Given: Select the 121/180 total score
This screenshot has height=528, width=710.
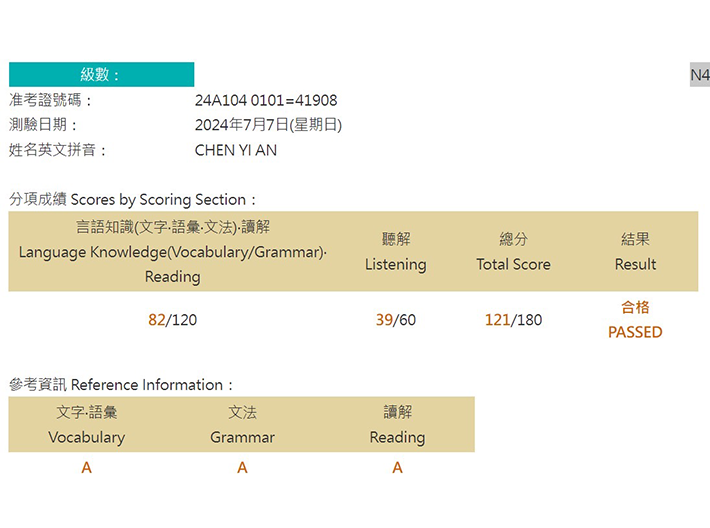Looking at the screenshot, I should 513,320.
